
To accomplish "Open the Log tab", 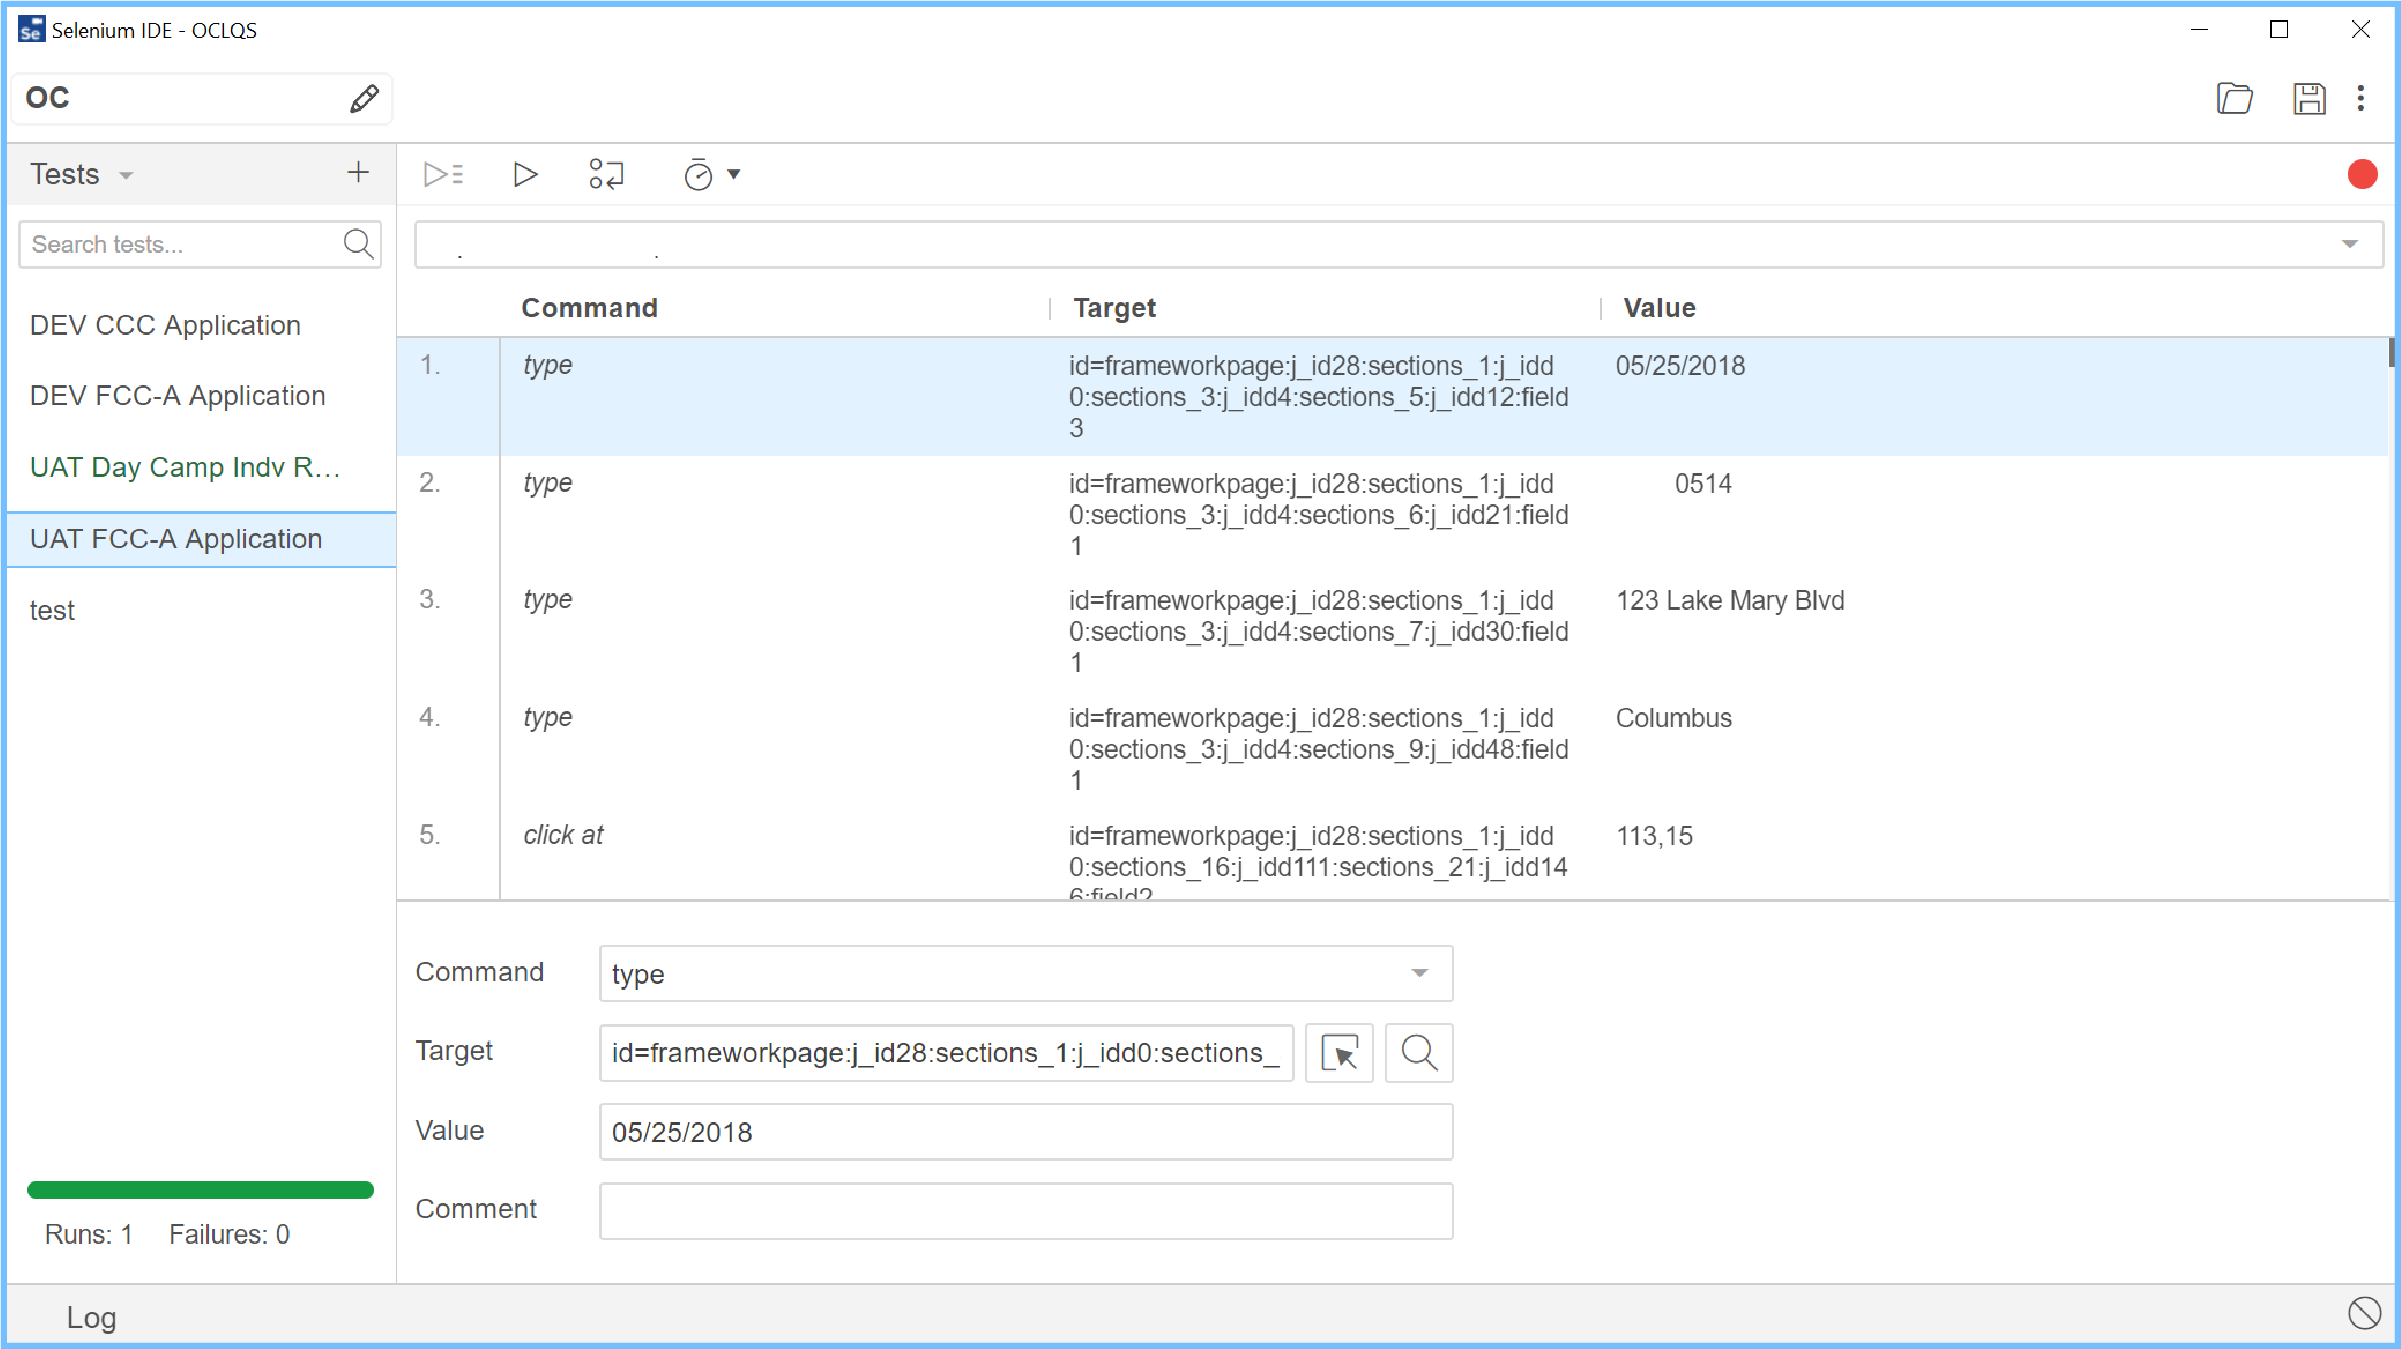I will click(91, 1317).
